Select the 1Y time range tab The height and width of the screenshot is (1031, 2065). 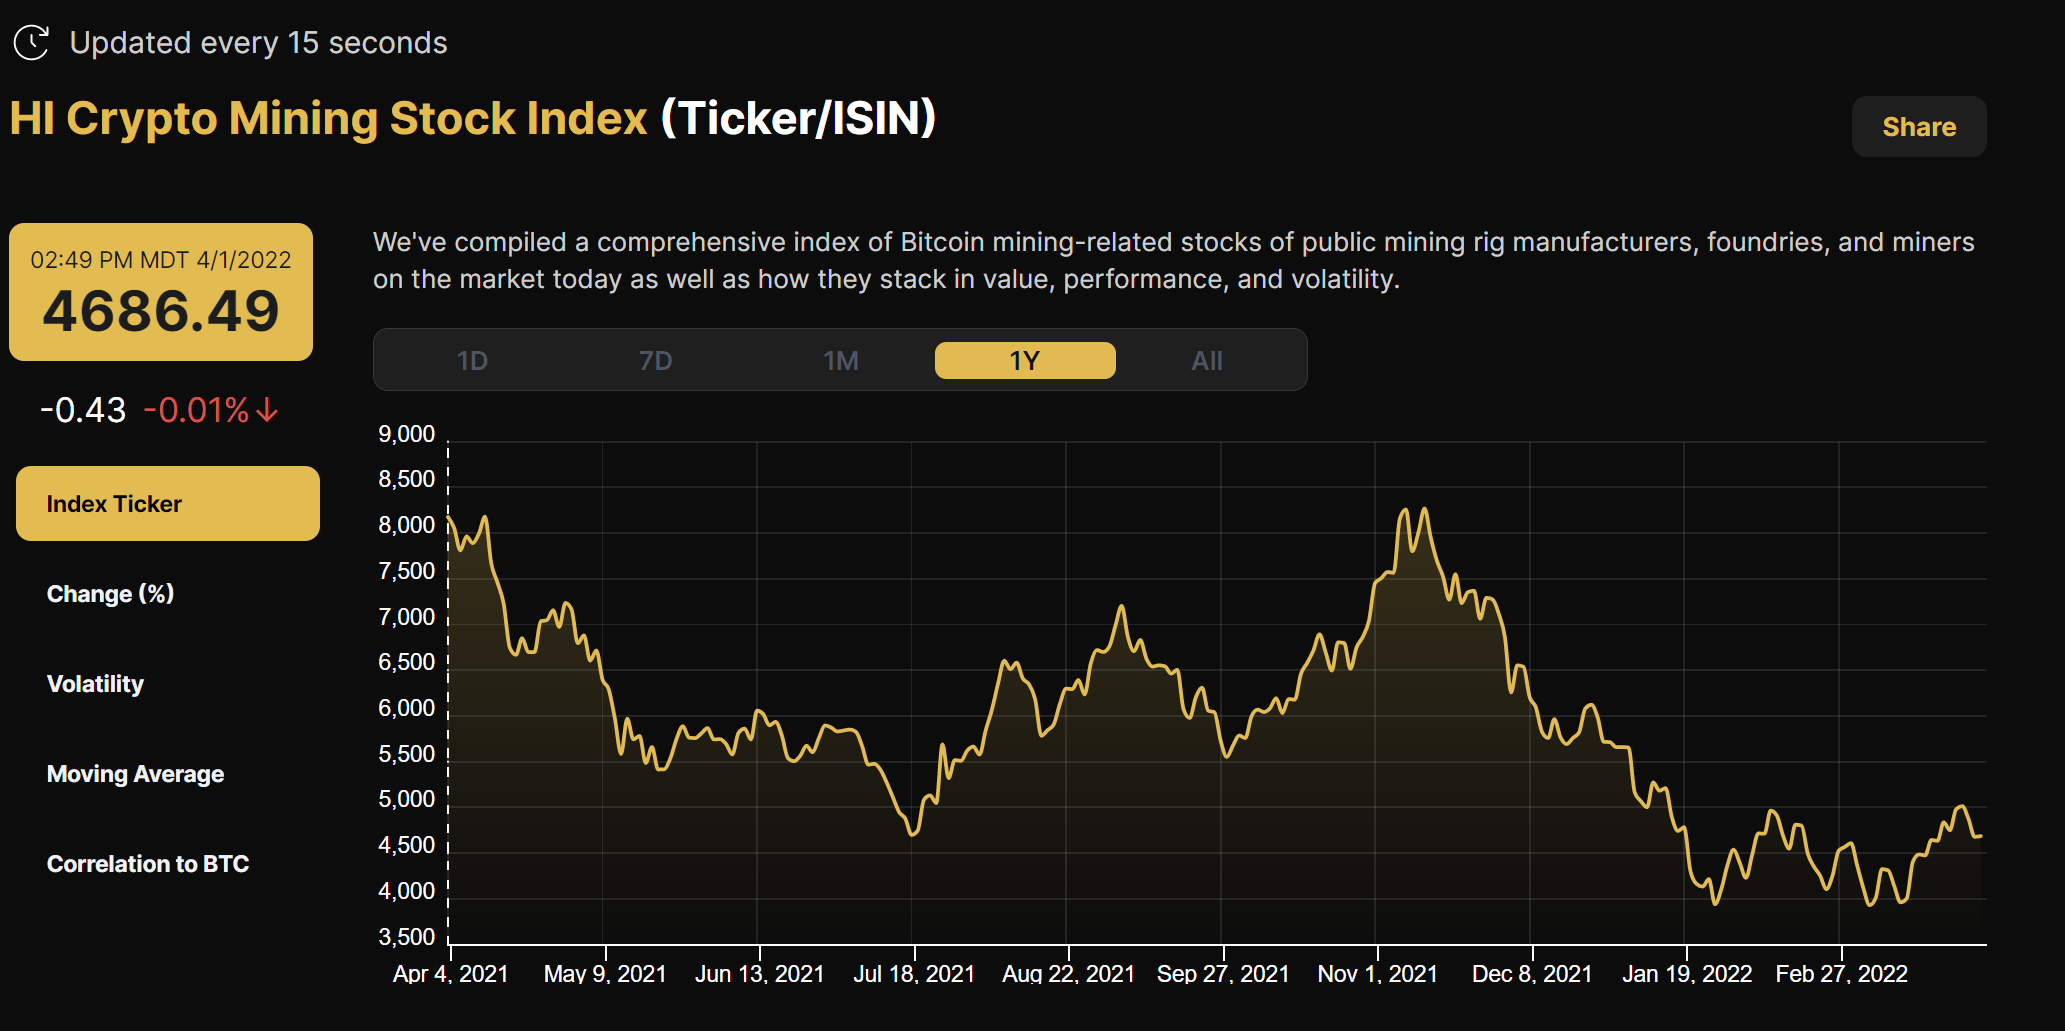1025,360
